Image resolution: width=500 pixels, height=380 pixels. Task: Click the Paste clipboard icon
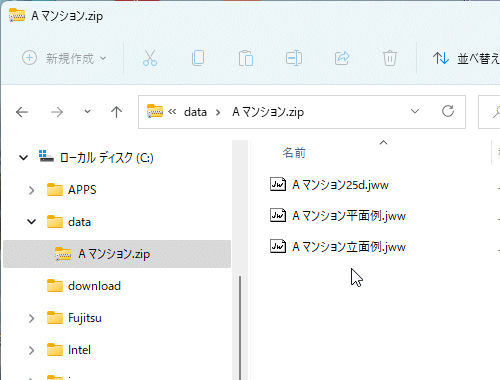coord(246,58)
